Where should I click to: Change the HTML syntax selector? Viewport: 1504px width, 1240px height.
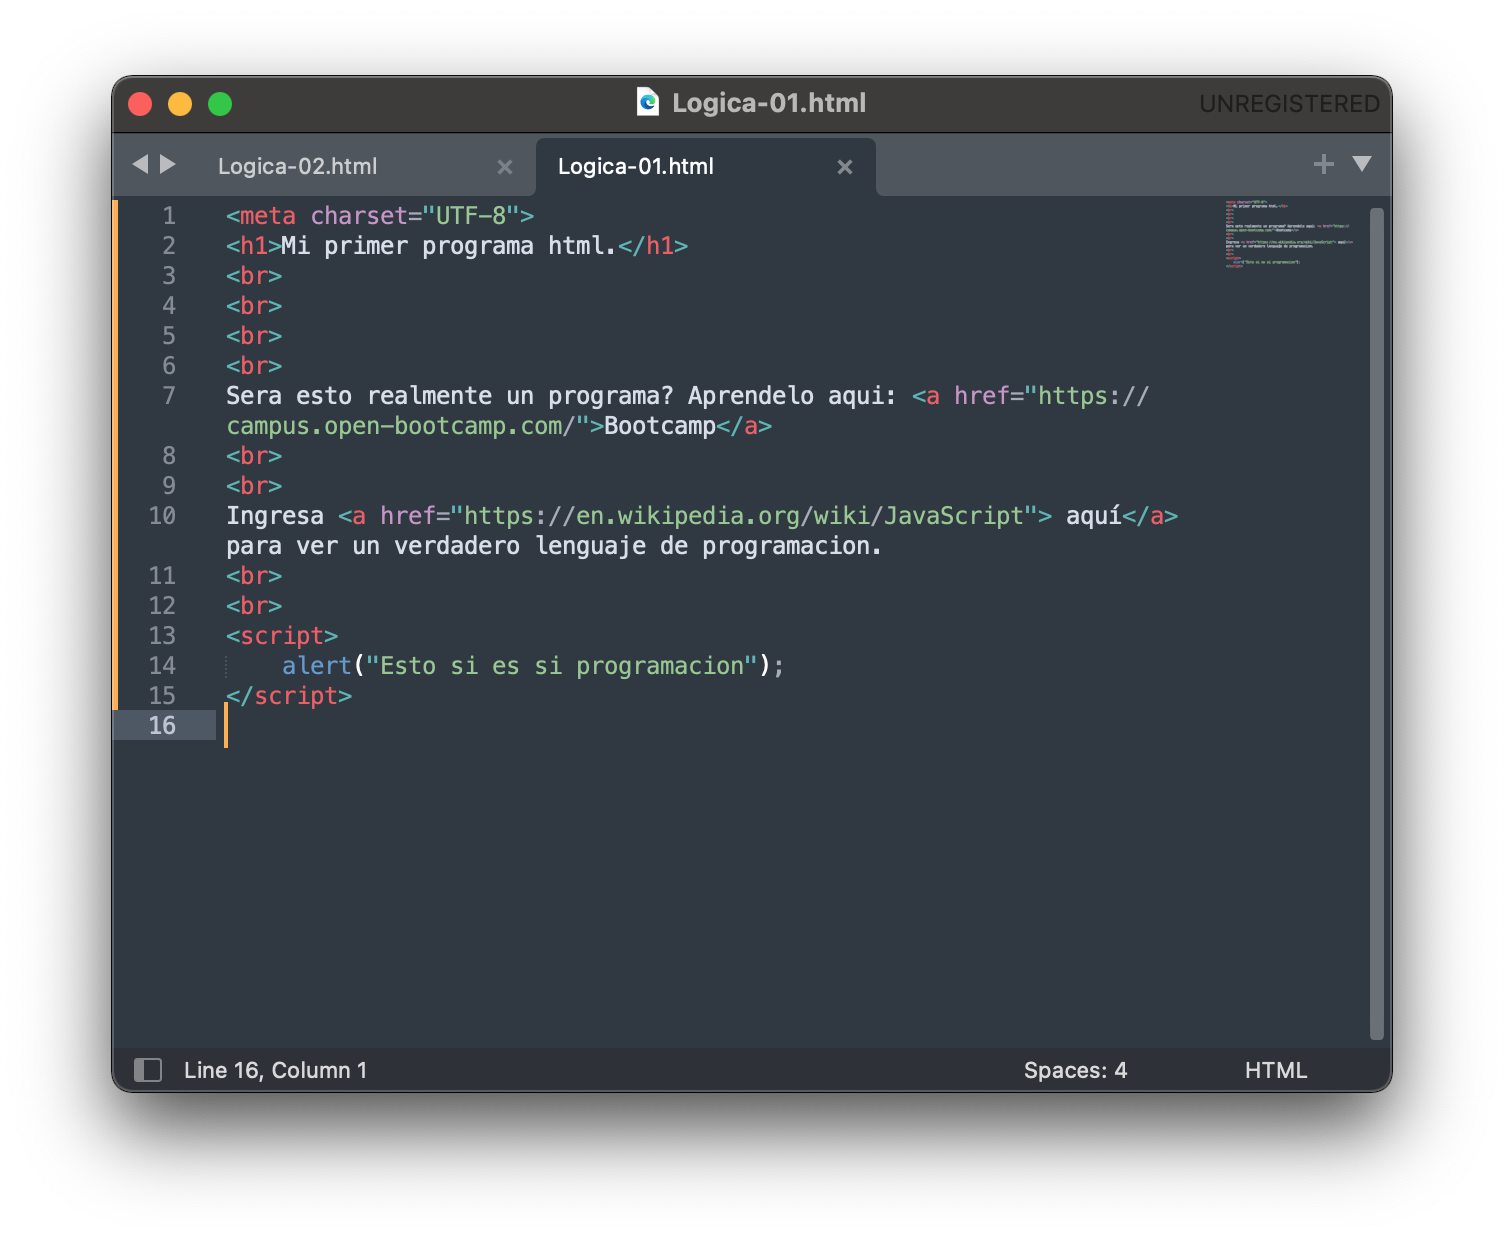pos(1275,1070)
